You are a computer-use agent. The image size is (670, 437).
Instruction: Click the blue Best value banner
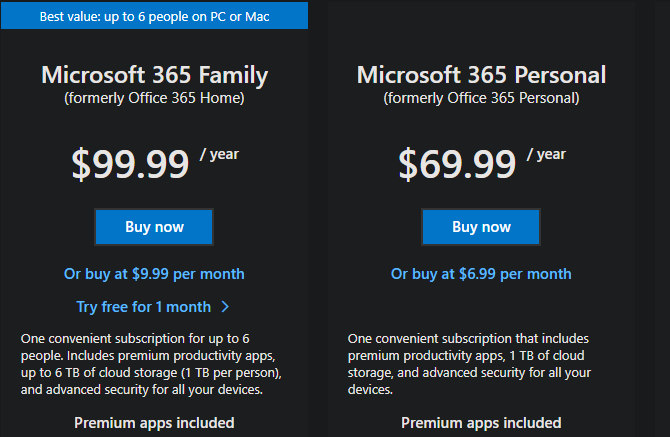tap(154, 16)
